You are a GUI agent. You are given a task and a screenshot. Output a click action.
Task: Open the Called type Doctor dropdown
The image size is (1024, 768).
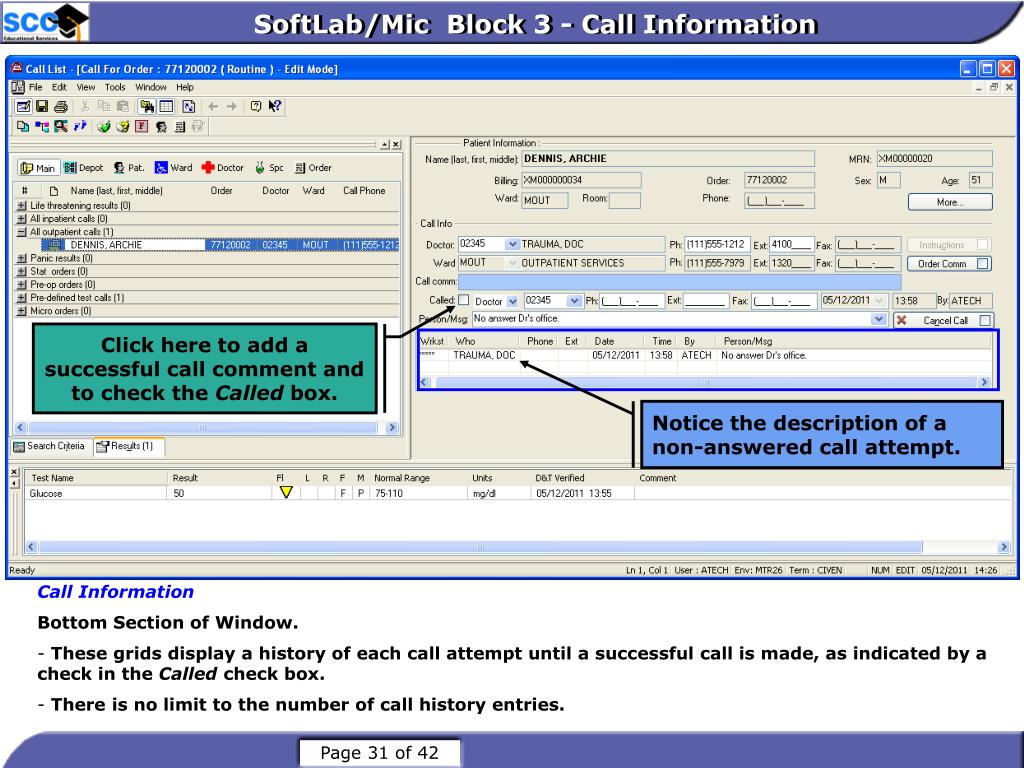tap(513, 301)
